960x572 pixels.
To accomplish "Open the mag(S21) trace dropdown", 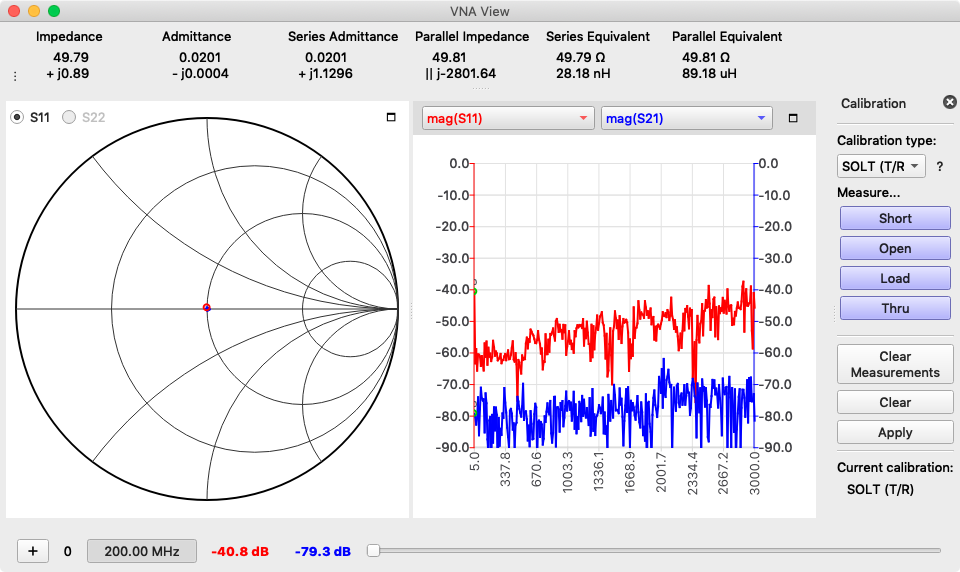I will click(686, 118).
